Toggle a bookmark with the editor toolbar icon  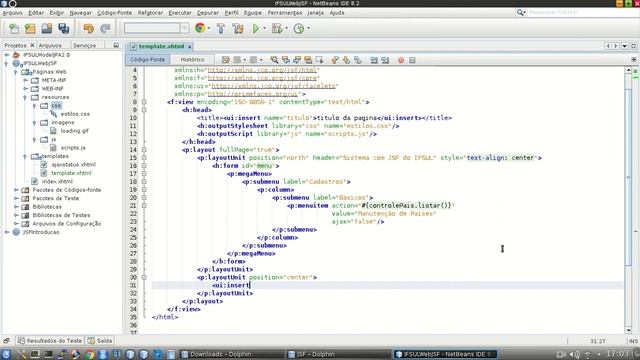click(x=358, y=60)
